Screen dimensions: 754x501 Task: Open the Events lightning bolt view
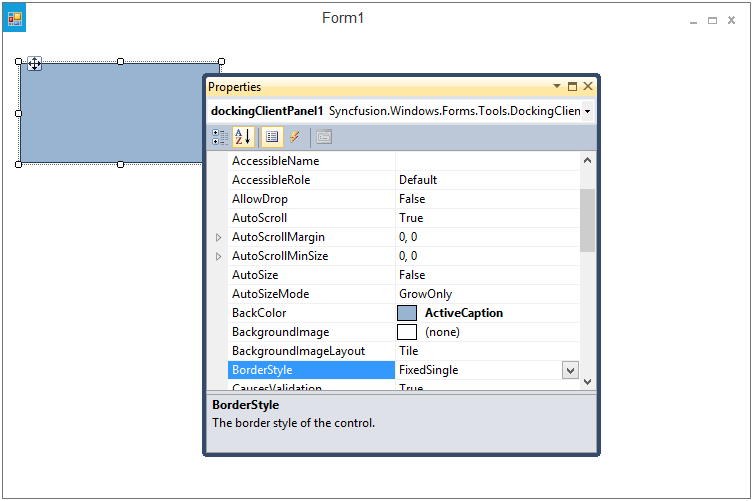[295, 138]
